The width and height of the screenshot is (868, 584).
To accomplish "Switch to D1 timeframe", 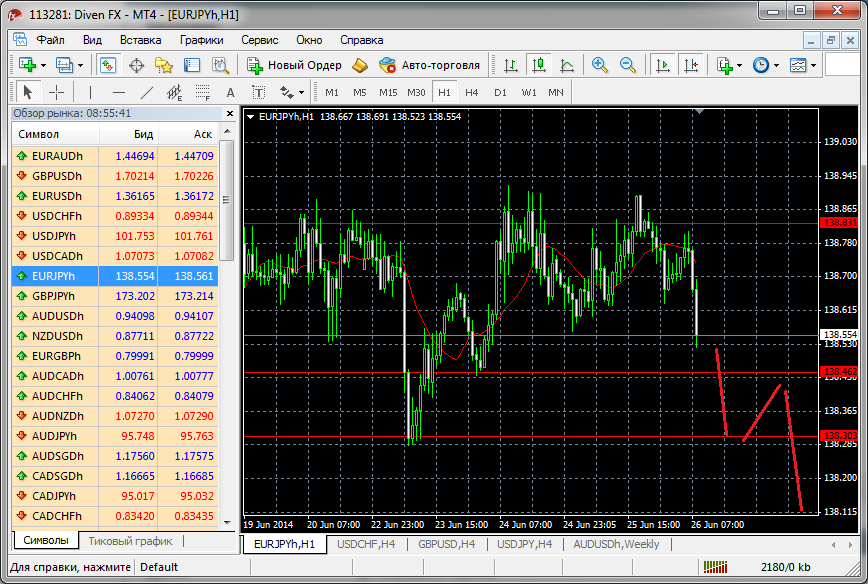I will [500, 92].
